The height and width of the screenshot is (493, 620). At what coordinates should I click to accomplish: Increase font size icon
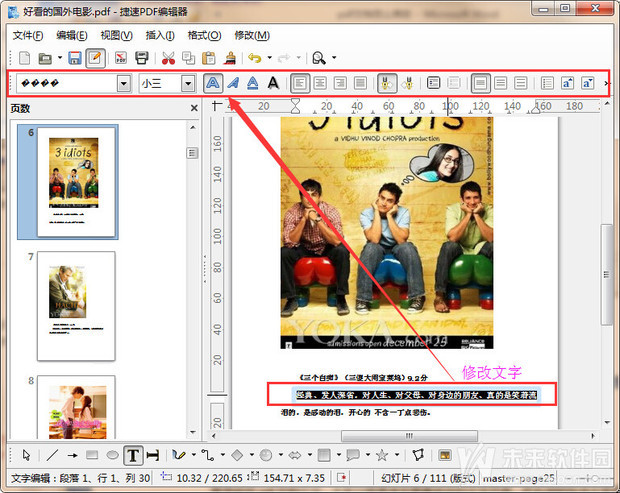[x=567, y=83]
